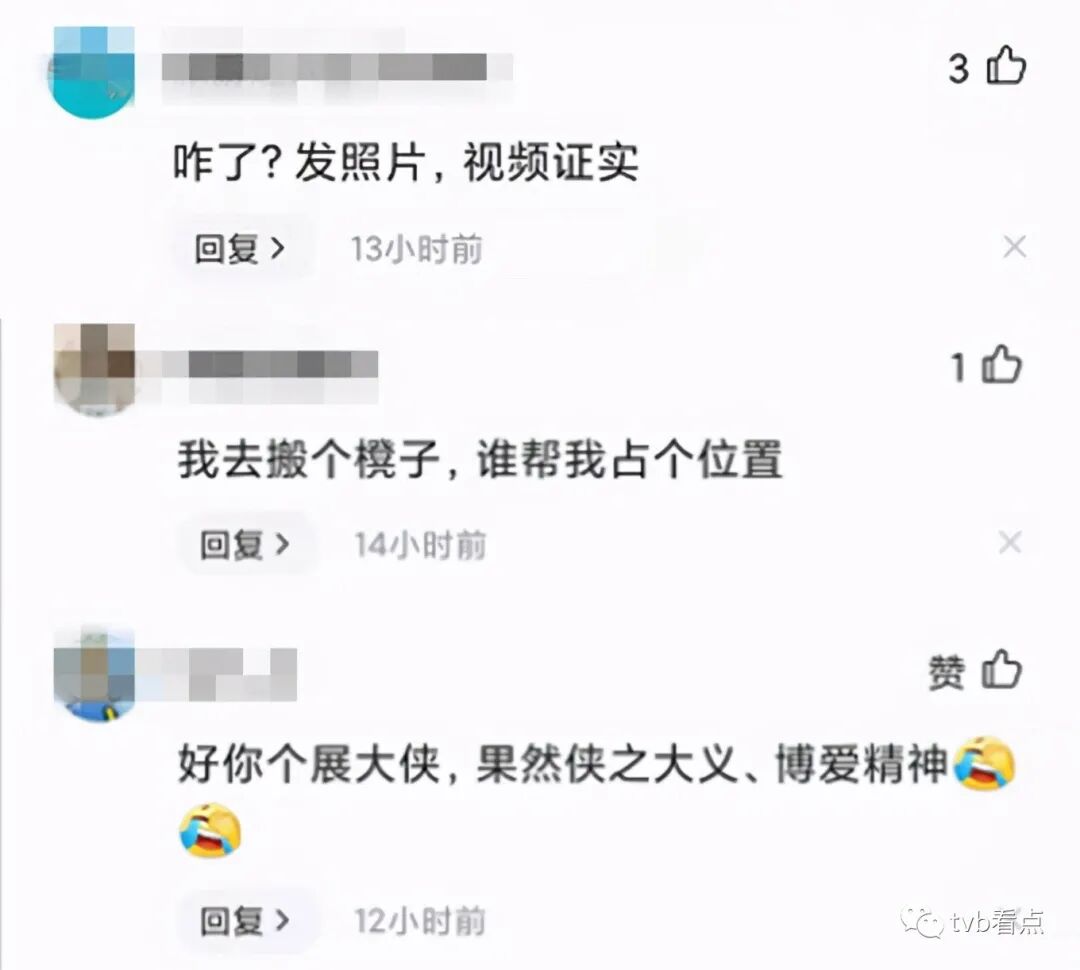Open the first commenter's teal avatar

[x=91, y=72]
